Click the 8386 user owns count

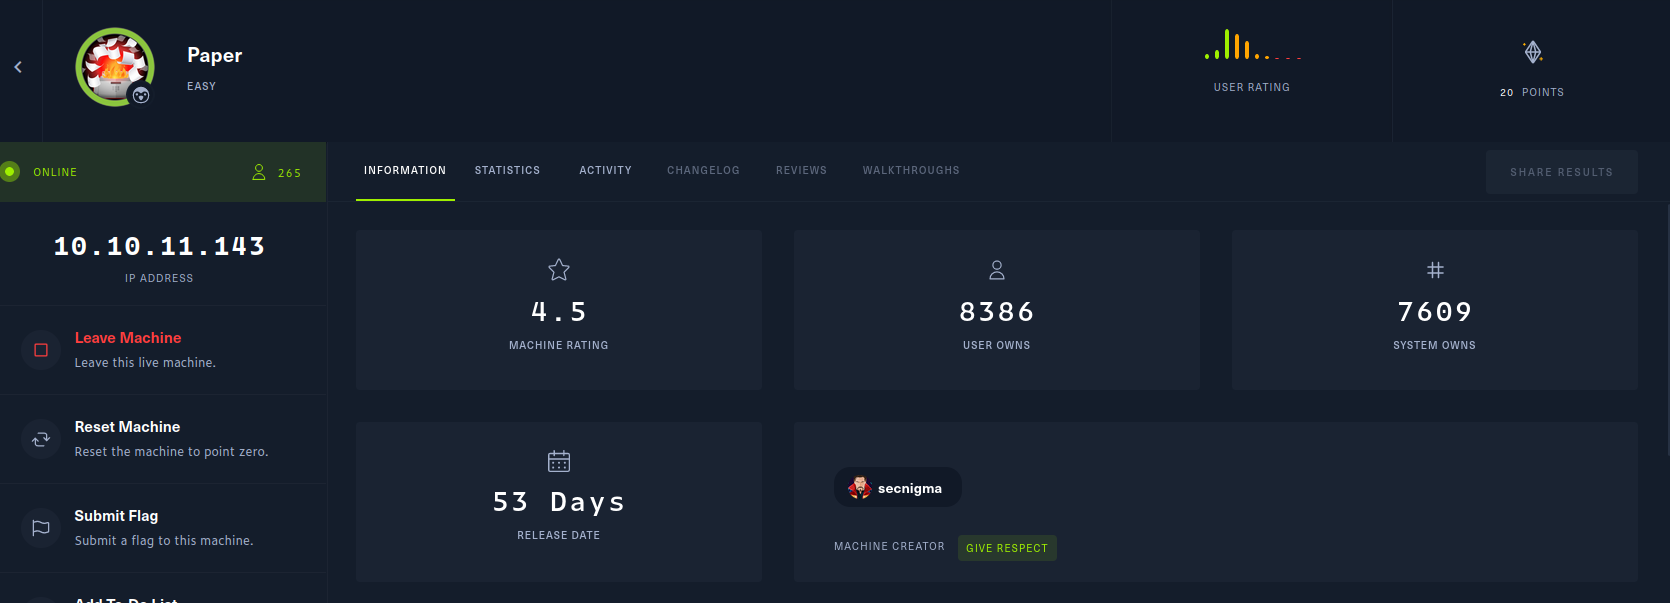point(997,312)
